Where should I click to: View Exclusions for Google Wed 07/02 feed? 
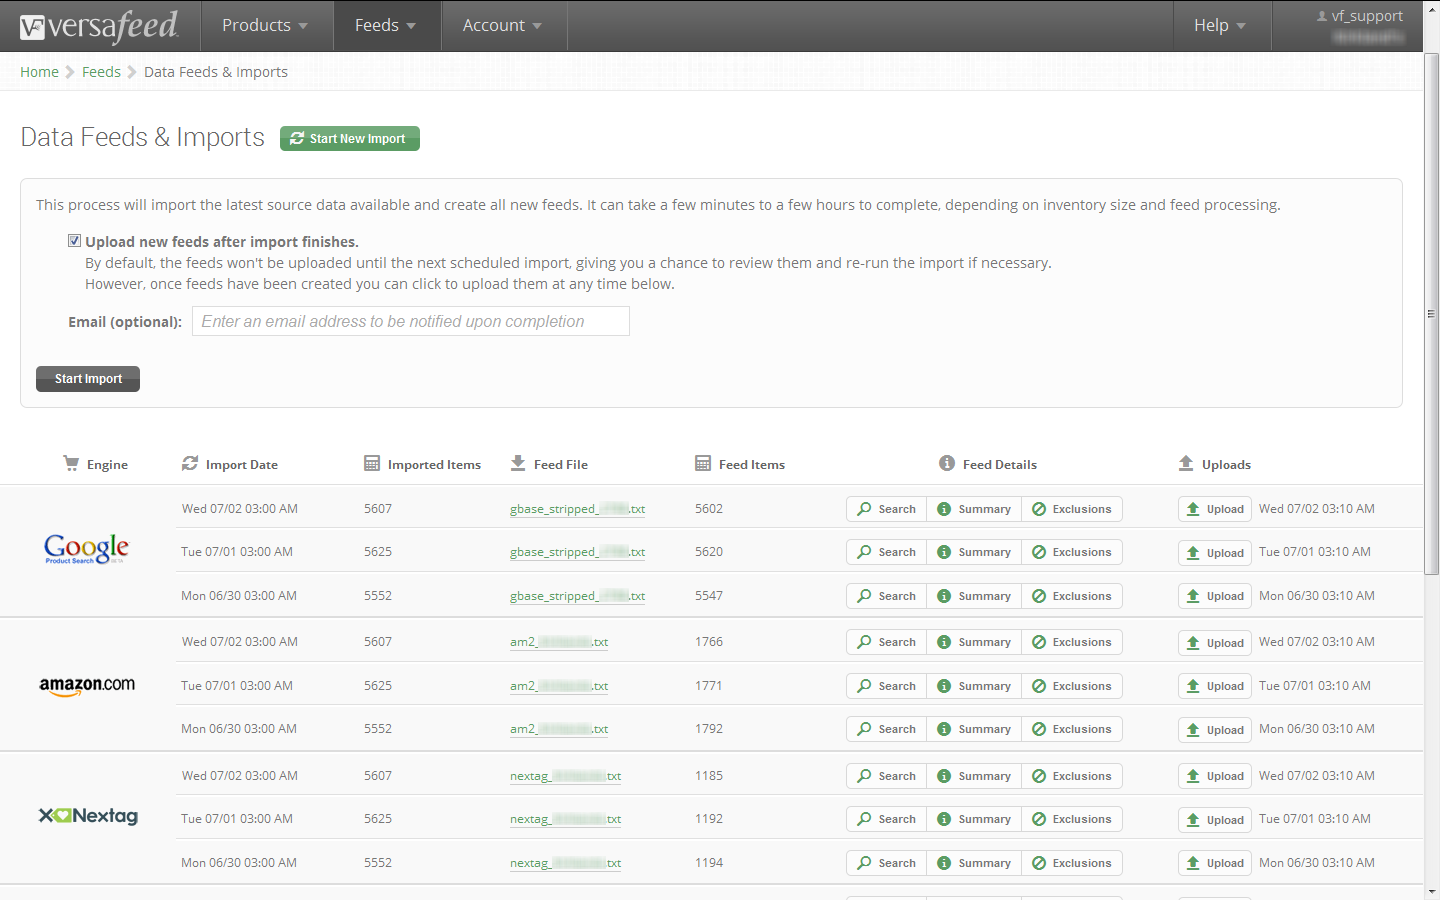(1072, 509)
